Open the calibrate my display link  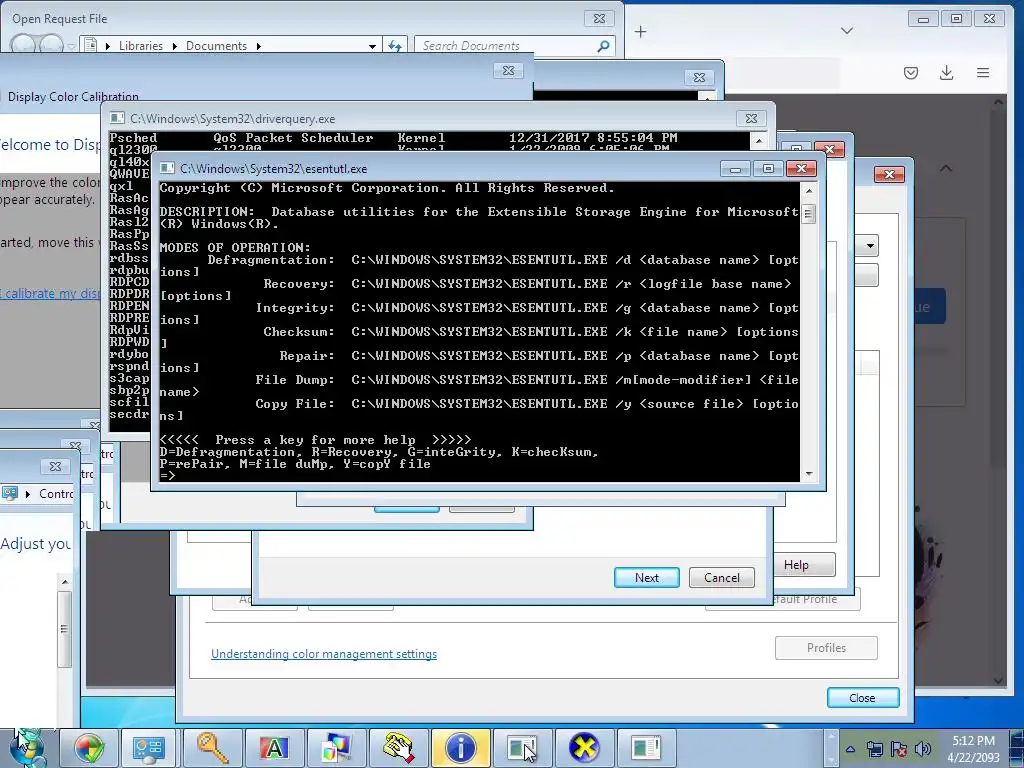point(50,293)
